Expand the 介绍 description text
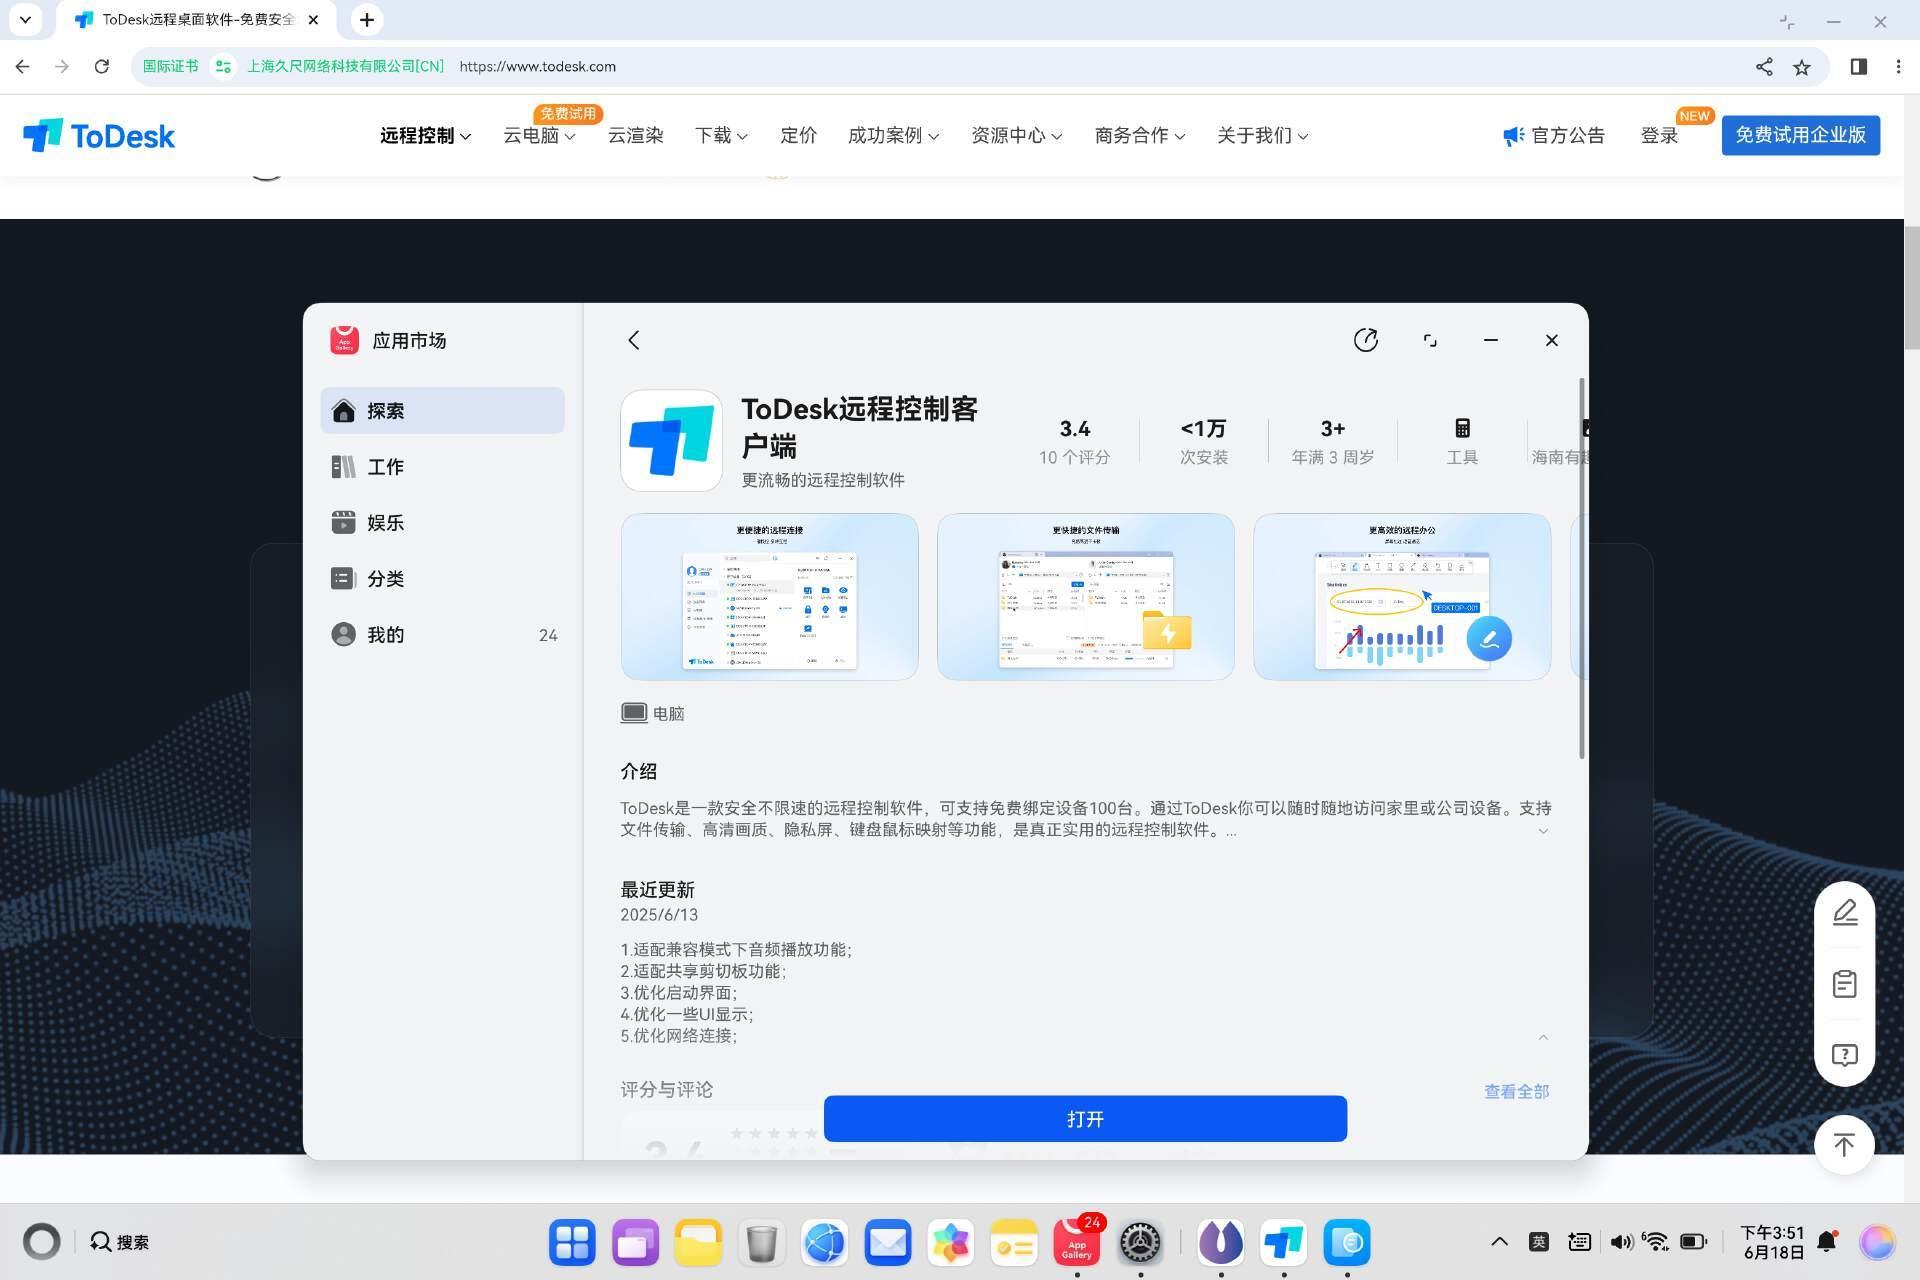The image size is (1920, 1280). tap(1543, 831)
